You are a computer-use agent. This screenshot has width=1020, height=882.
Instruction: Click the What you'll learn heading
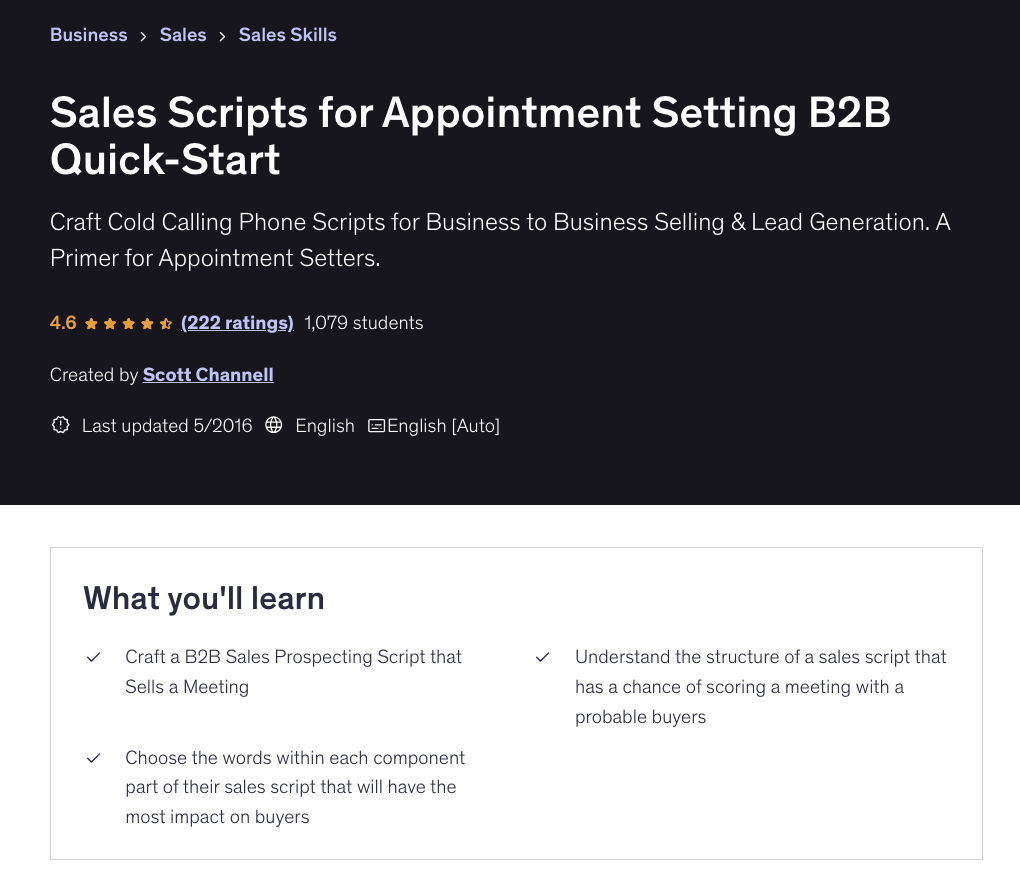[x=204, y=598]
